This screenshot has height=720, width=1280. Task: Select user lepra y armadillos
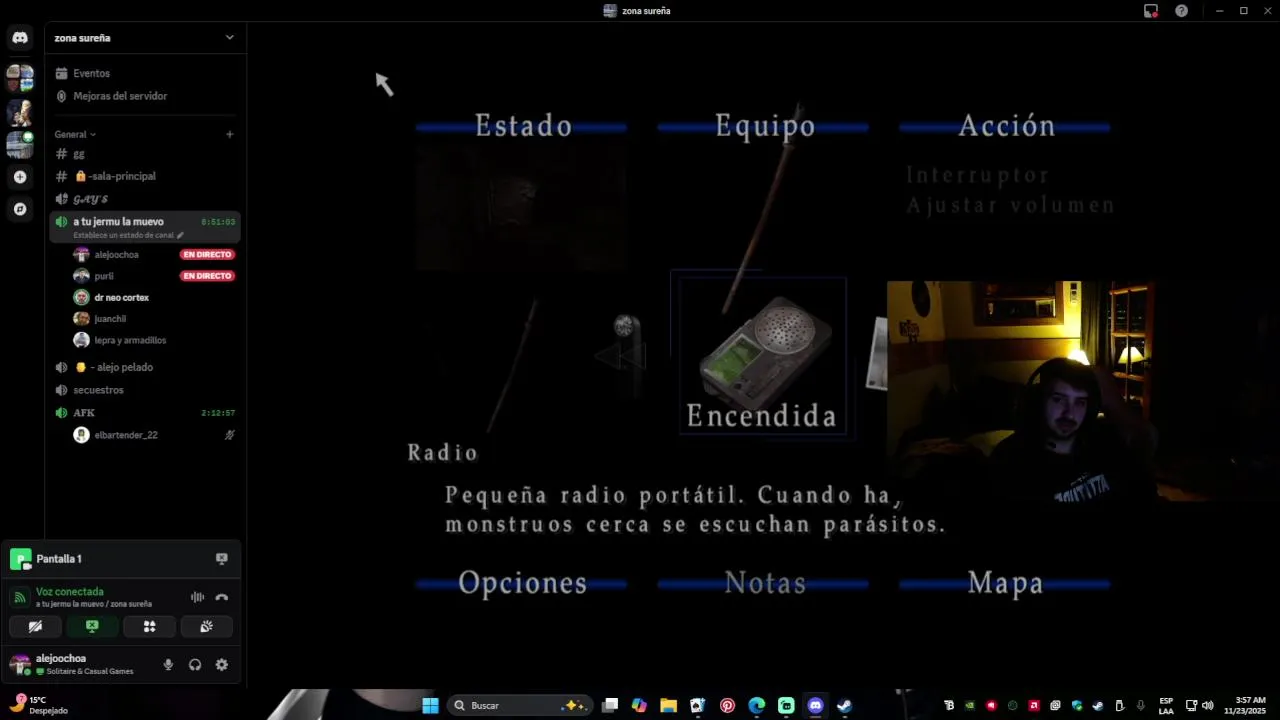click(x=130, y=340)
